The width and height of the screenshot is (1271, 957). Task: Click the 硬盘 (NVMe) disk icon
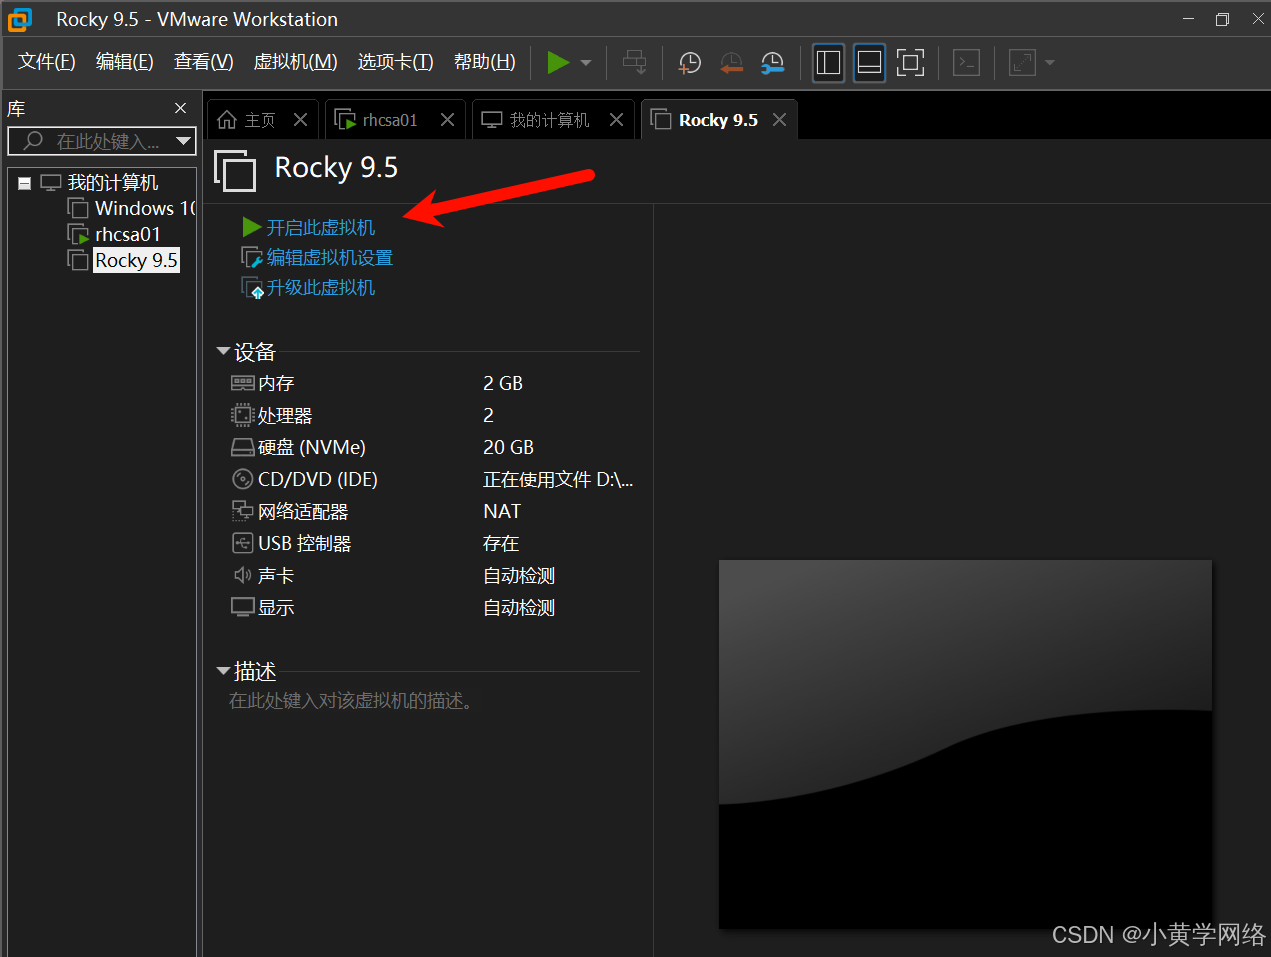point(242,447)
